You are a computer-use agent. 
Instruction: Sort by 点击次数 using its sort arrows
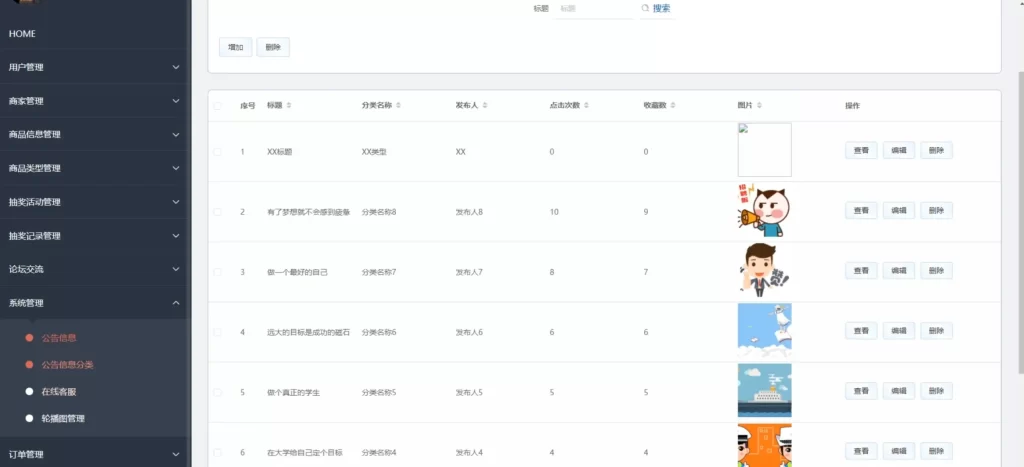pos(587,106)
